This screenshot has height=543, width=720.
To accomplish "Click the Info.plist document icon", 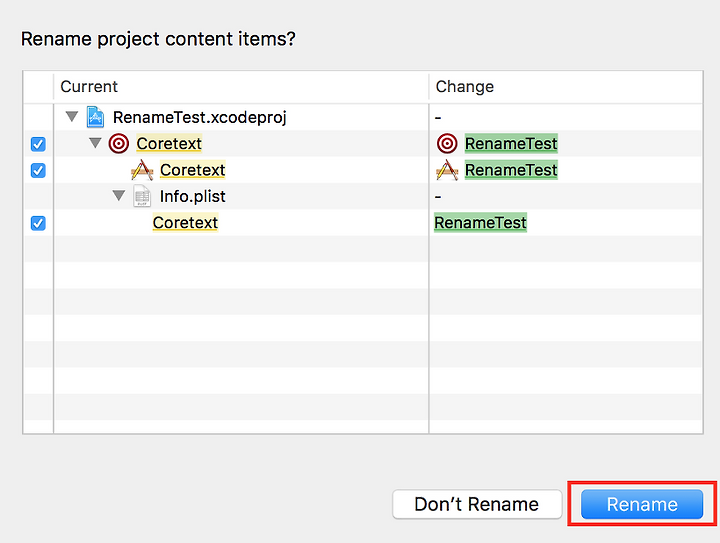I will pos(142,196).
